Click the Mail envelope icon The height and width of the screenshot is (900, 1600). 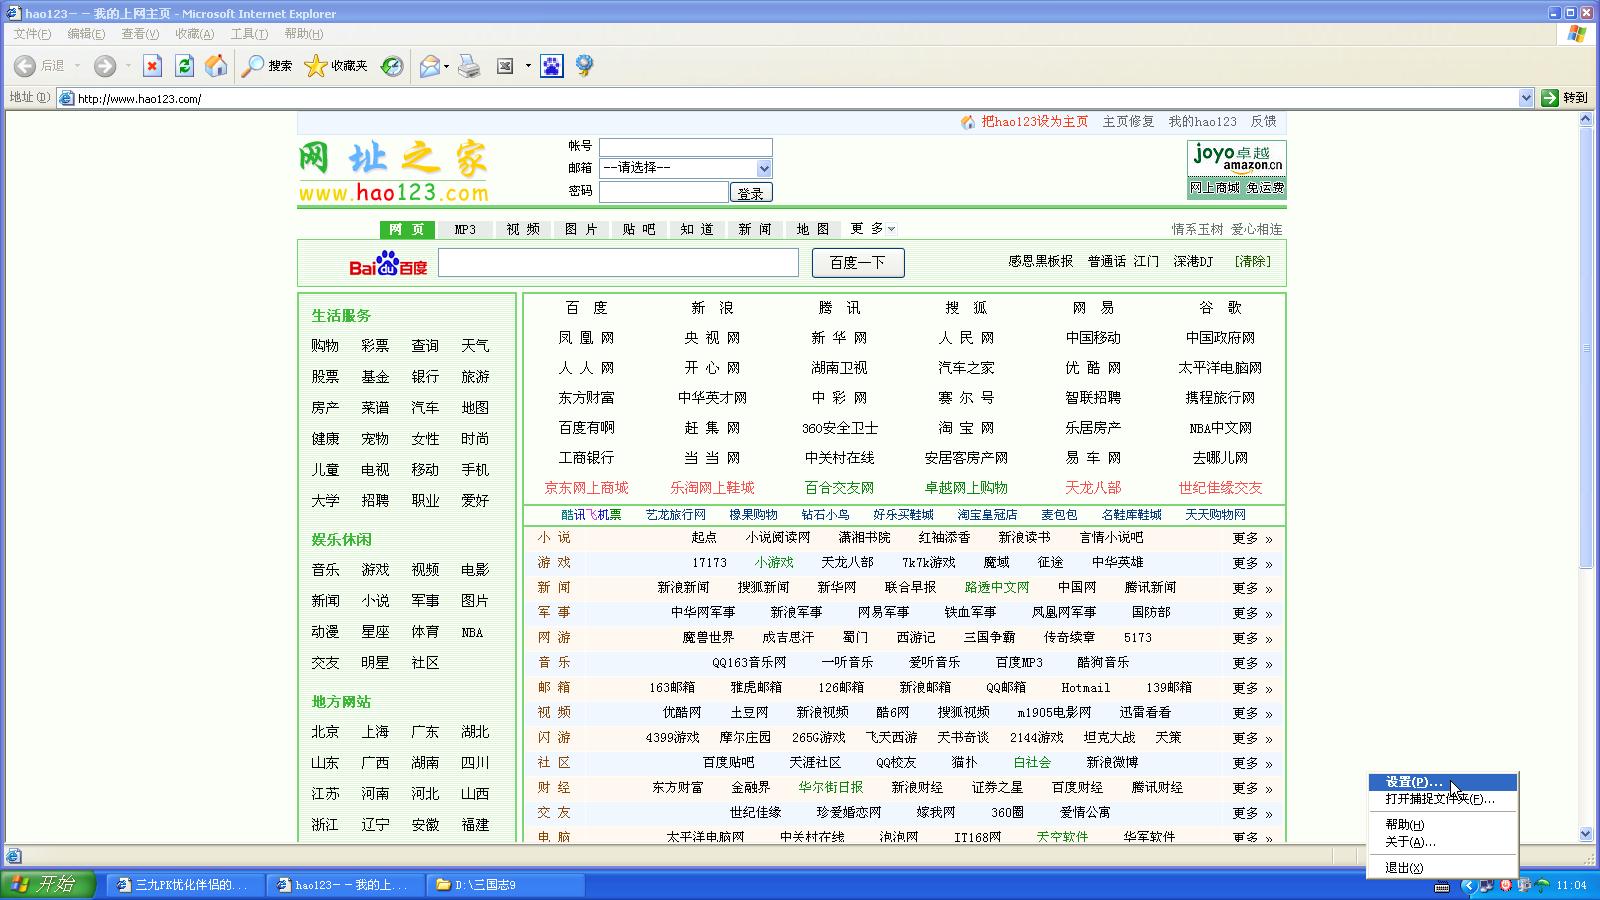click(x=429, y=66)
